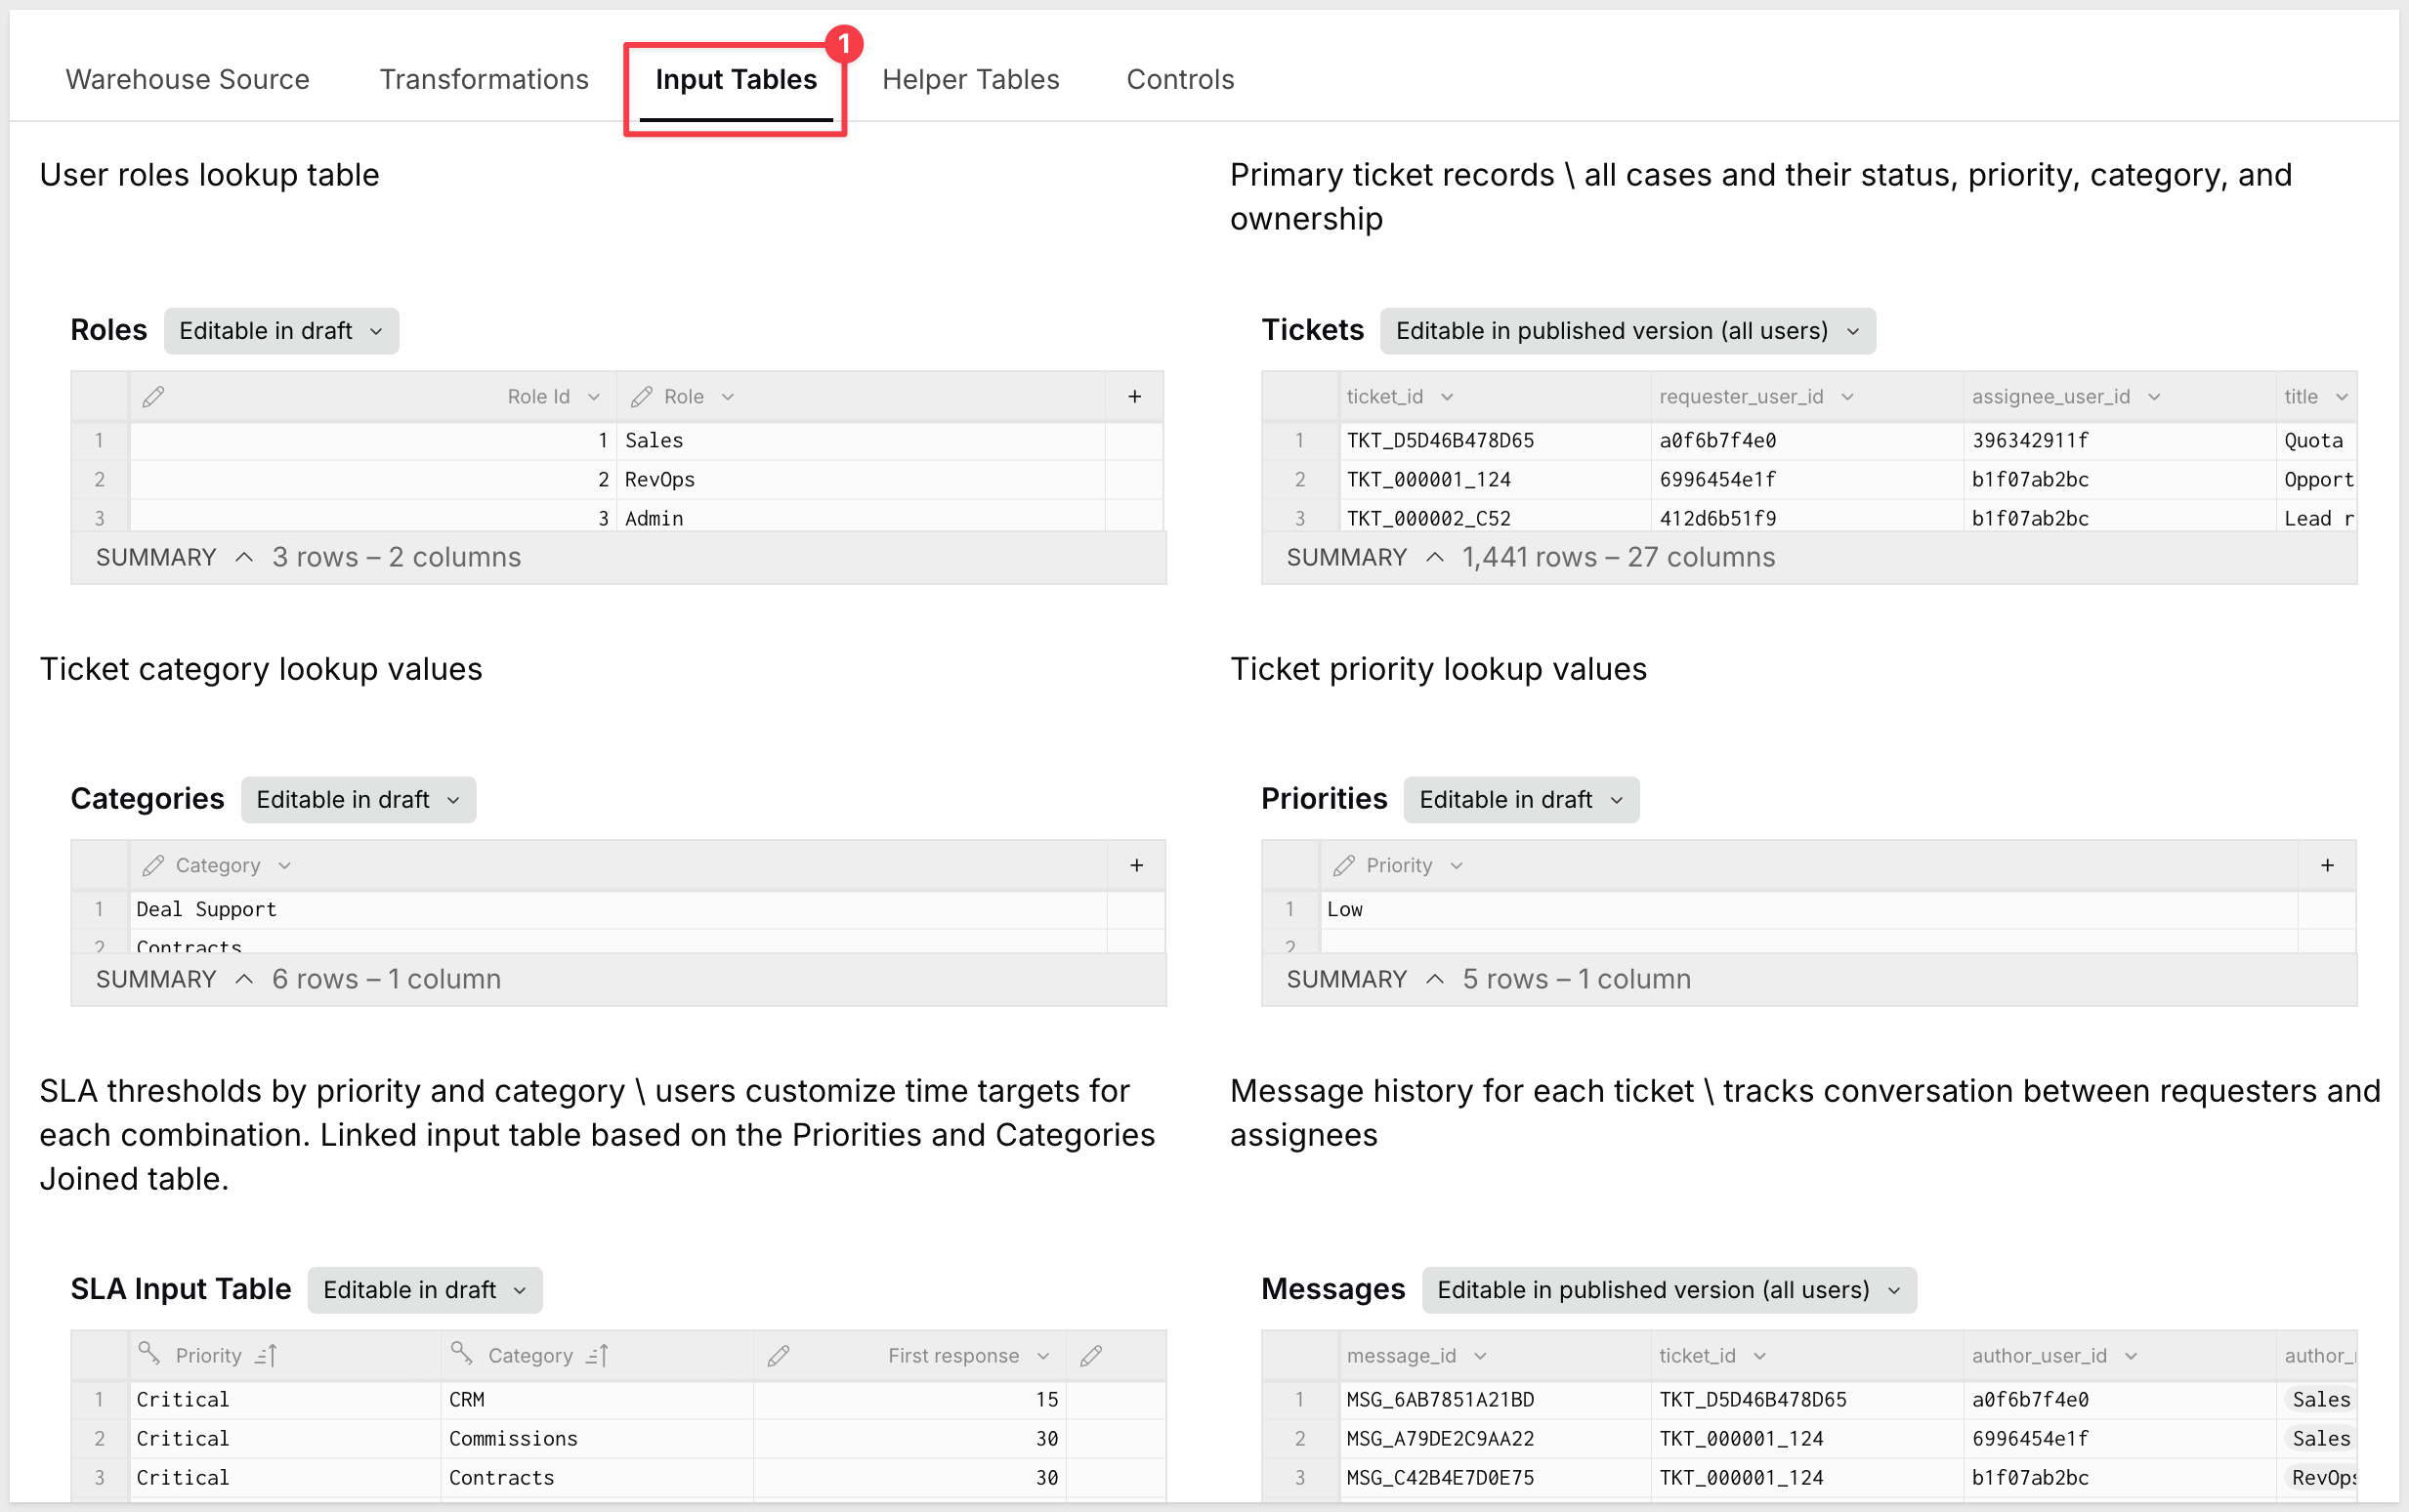Open message_id column menu
Screen dimensions: 2409x1512
tap(1480, 1356)
